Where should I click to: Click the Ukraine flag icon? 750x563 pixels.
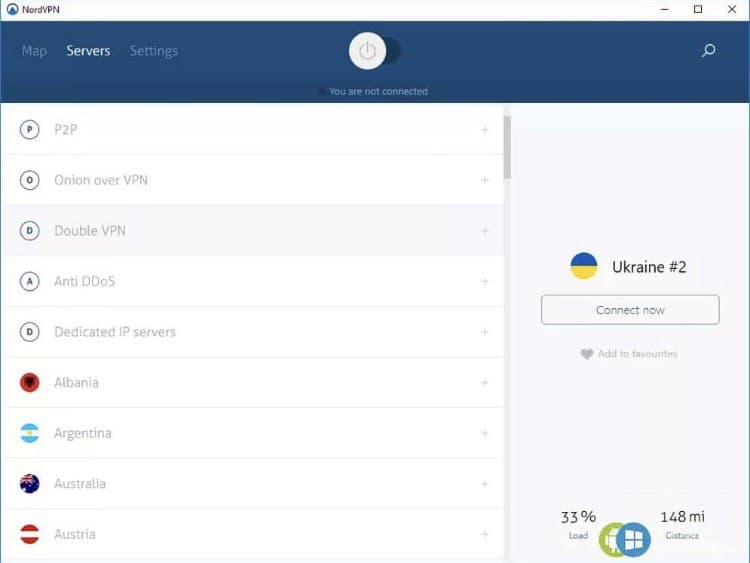584,266
